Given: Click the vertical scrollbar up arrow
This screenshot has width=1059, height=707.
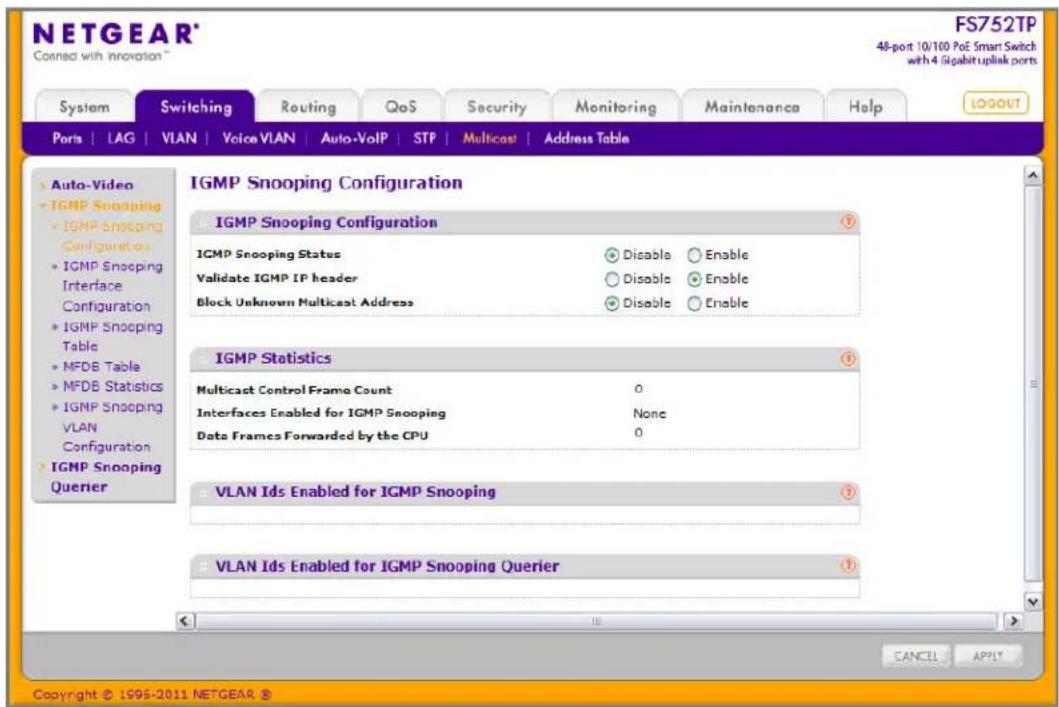Looking at the screenshot, I should [x=1033, y=176].
